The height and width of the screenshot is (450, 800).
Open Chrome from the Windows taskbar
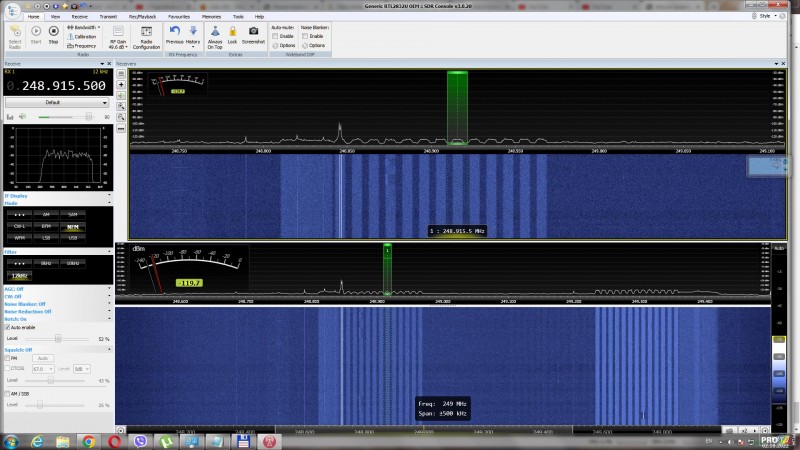click(88, 440)
